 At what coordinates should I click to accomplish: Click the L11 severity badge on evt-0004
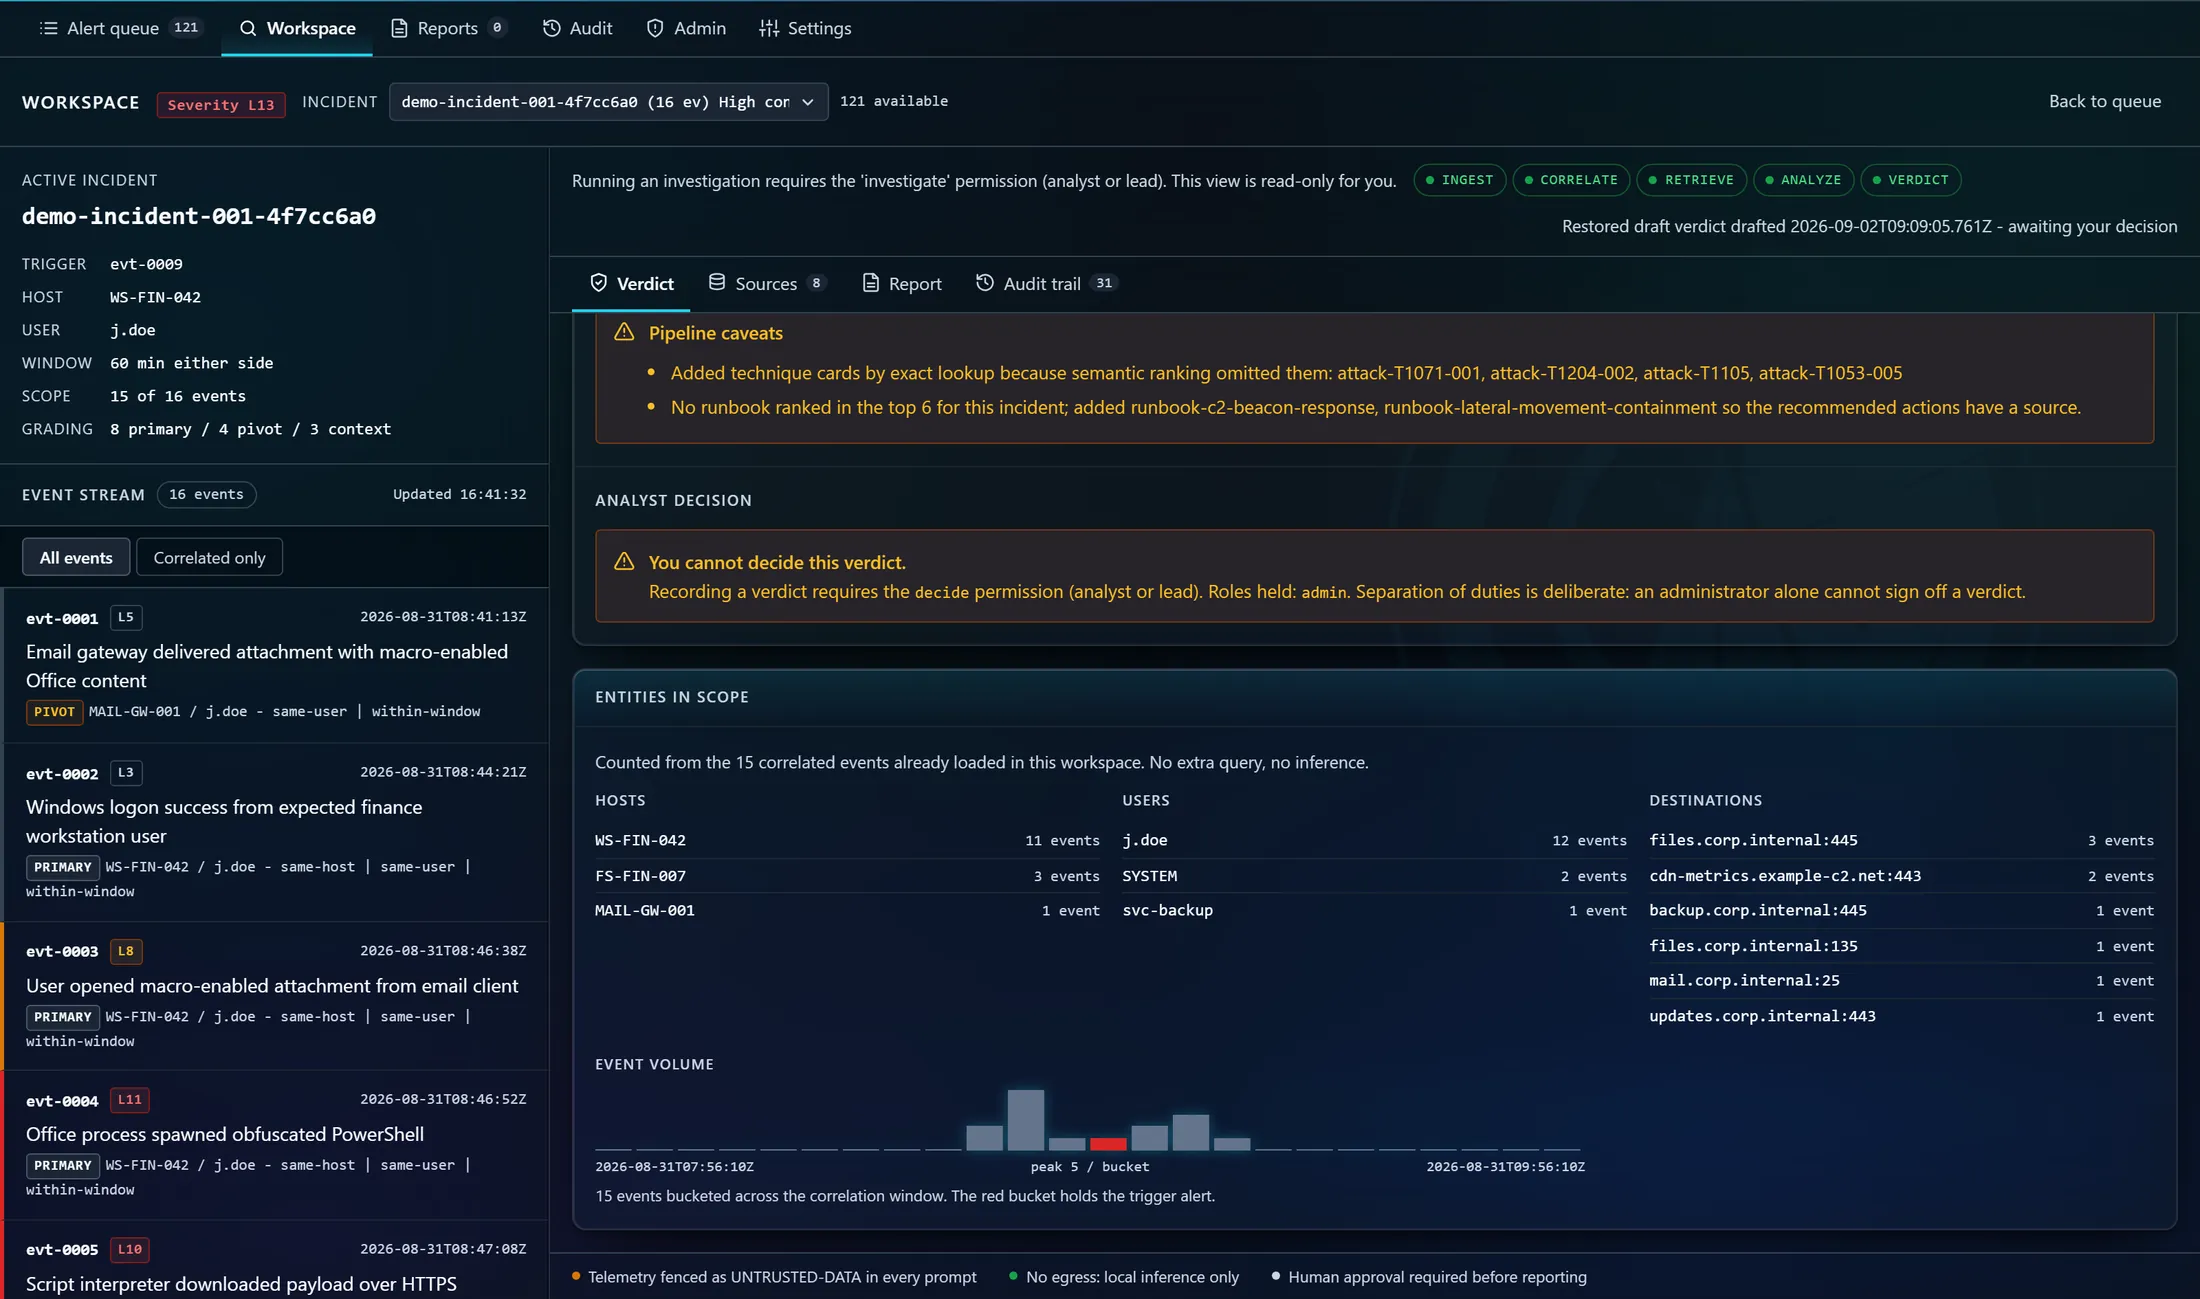tap(129, 1100)
